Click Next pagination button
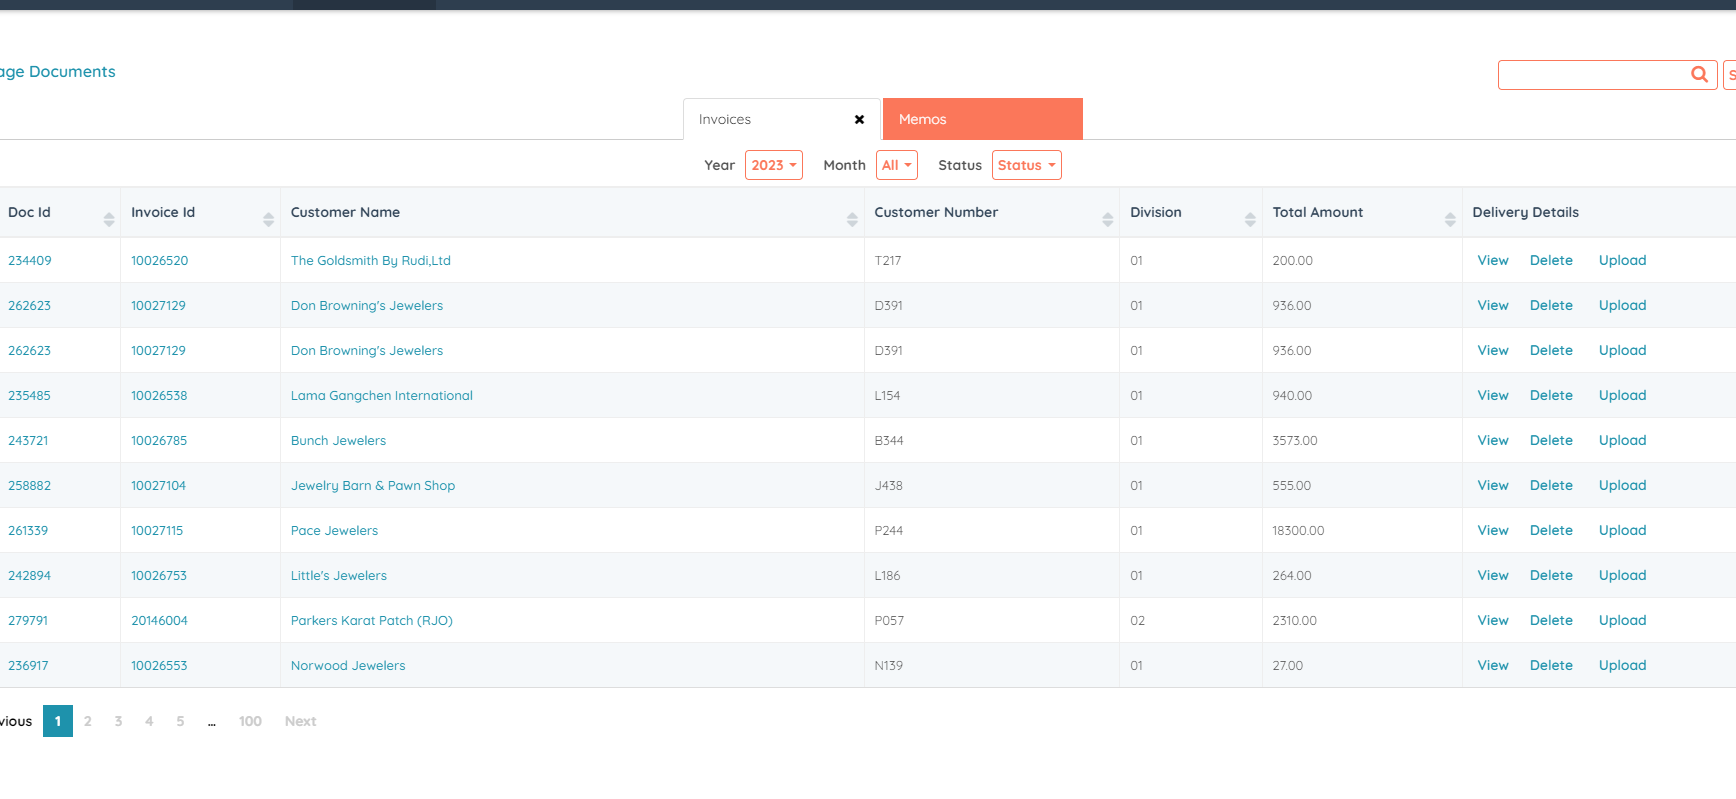 point(300,721)
